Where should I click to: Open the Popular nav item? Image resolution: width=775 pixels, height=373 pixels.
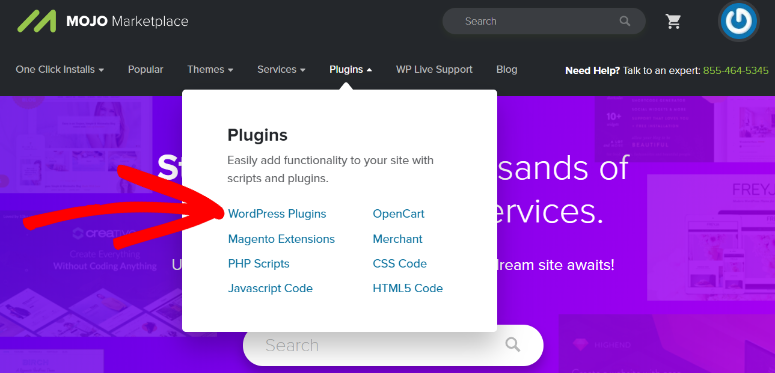pyautogui.click(x=145, y=70)
